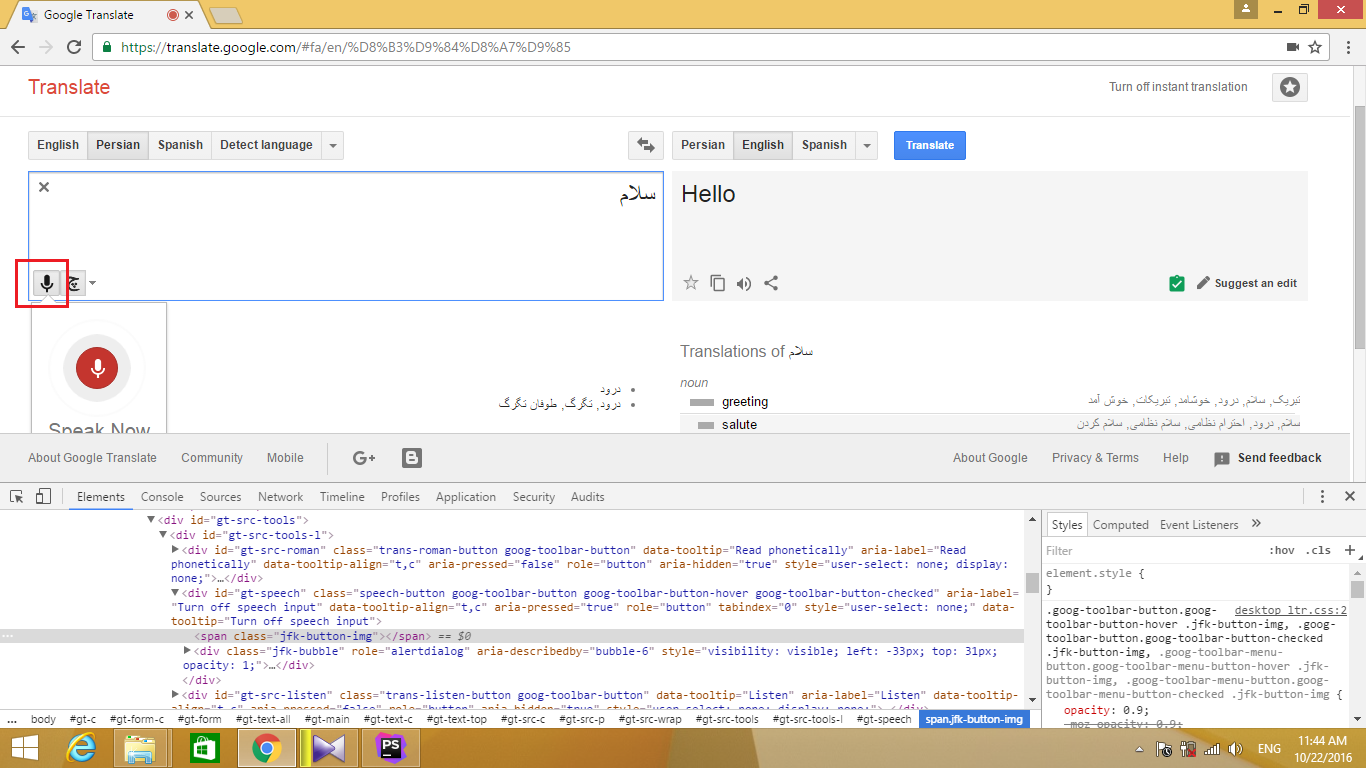Screen dimensions: 1366x768
Task: Click the camera icon in address bar
Action: point(1292,47)
